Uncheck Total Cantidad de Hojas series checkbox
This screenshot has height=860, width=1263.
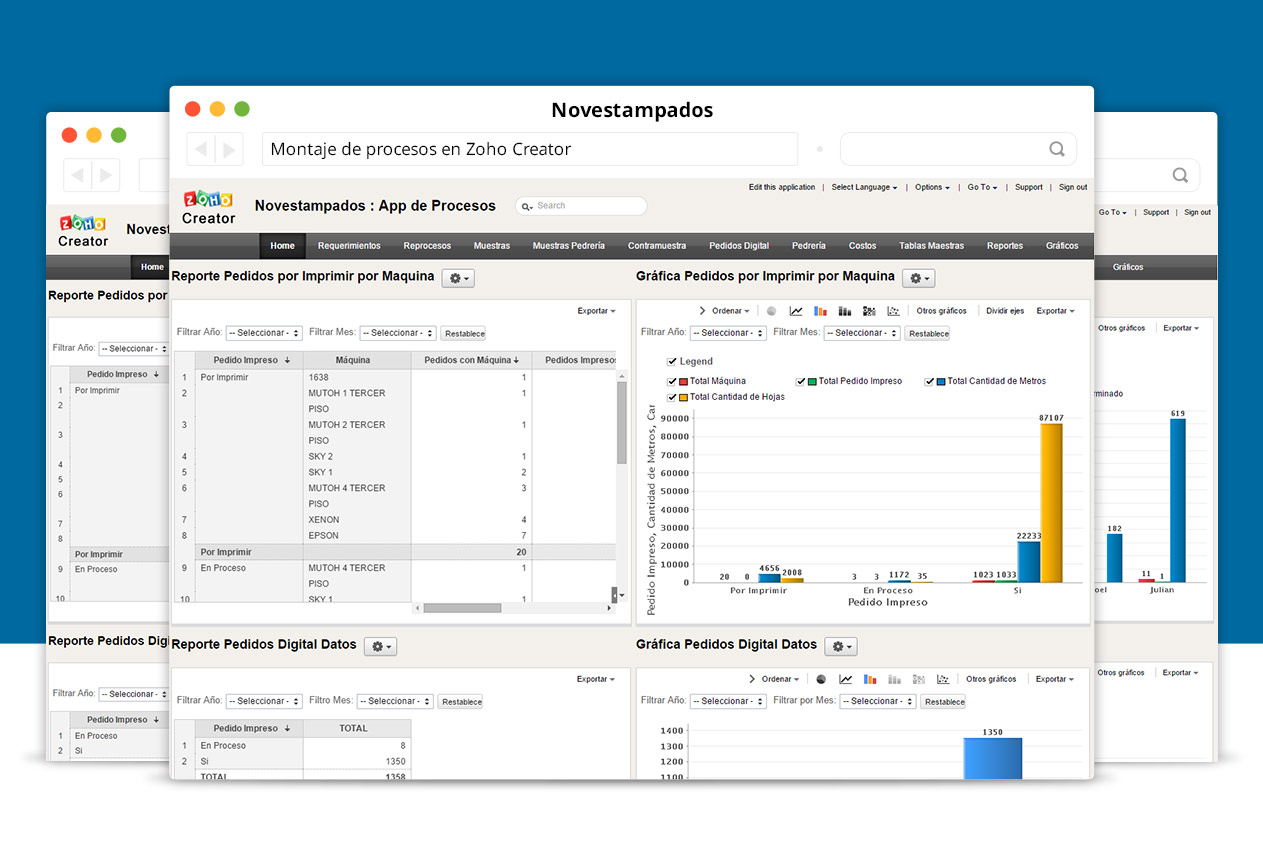pyautogui.click(x=672, y=397)
